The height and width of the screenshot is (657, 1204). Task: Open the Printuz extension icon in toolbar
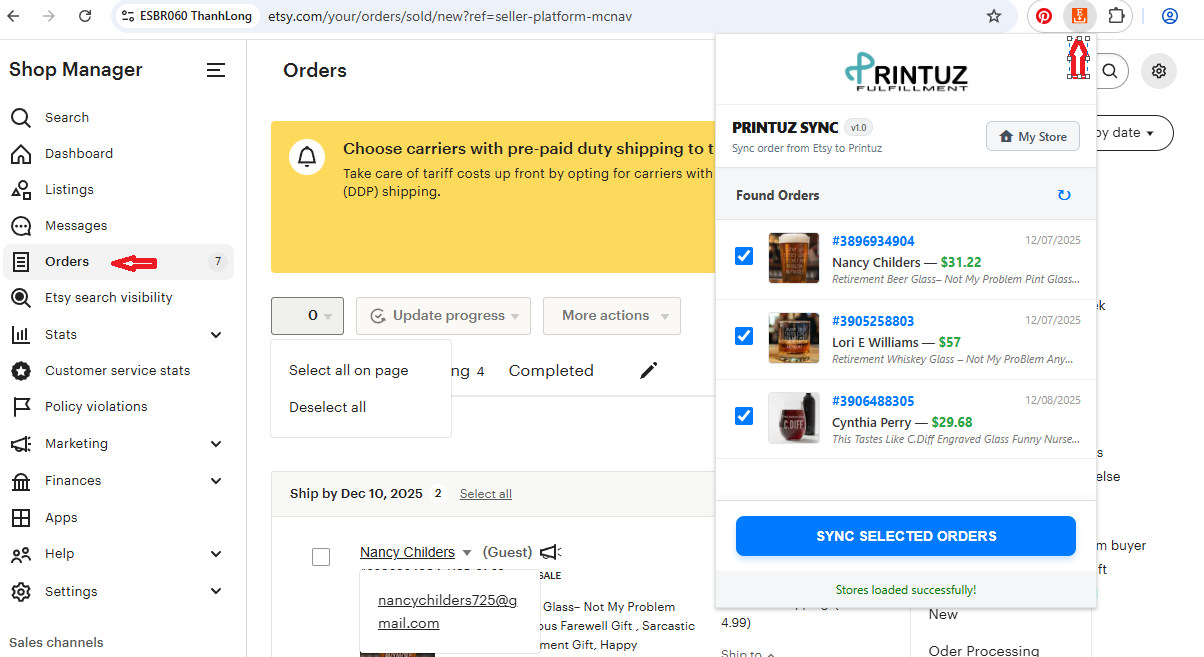point(1079,16)
